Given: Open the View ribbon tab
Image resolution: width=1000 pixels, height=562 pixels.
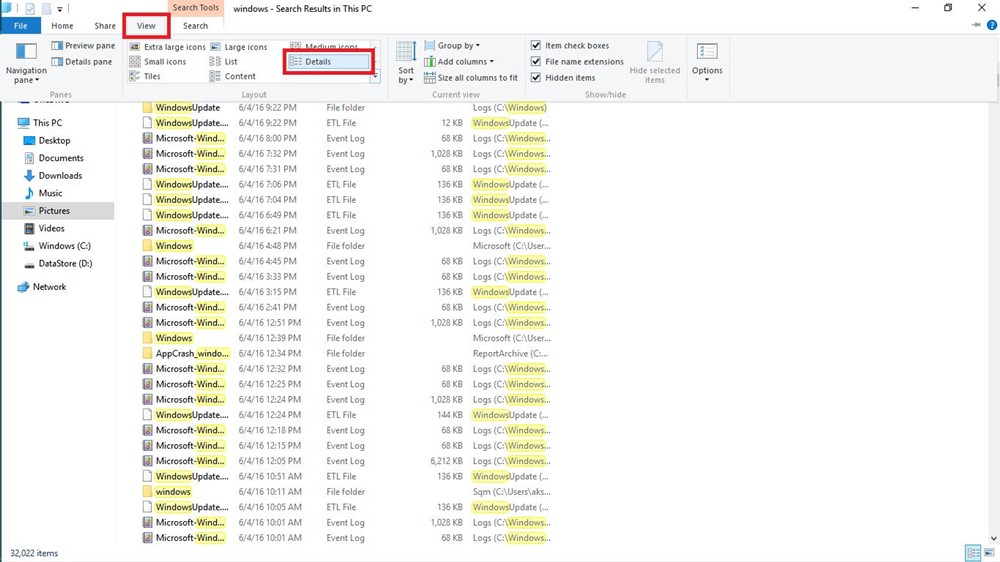Looking at the screenshot, I should point(146,26).
